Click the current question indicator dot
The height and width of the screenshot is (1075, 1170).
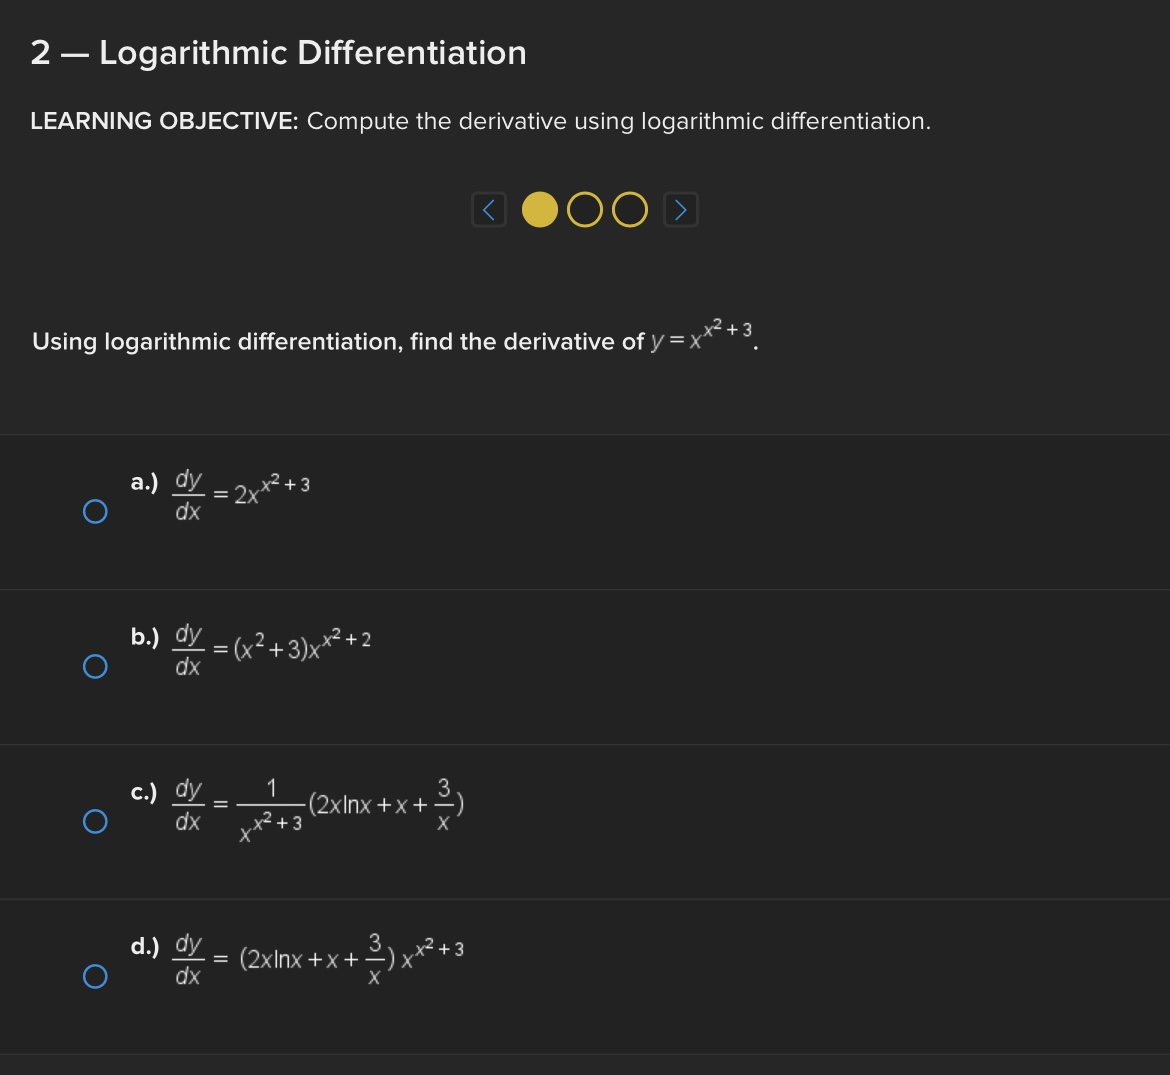click(540, 210)
